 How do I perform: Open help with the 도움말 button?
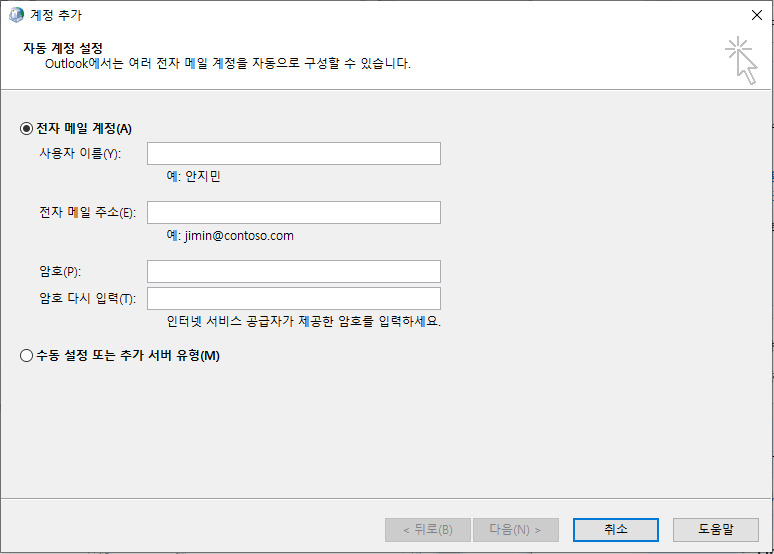pyautogui.click(x=716, y=530)
